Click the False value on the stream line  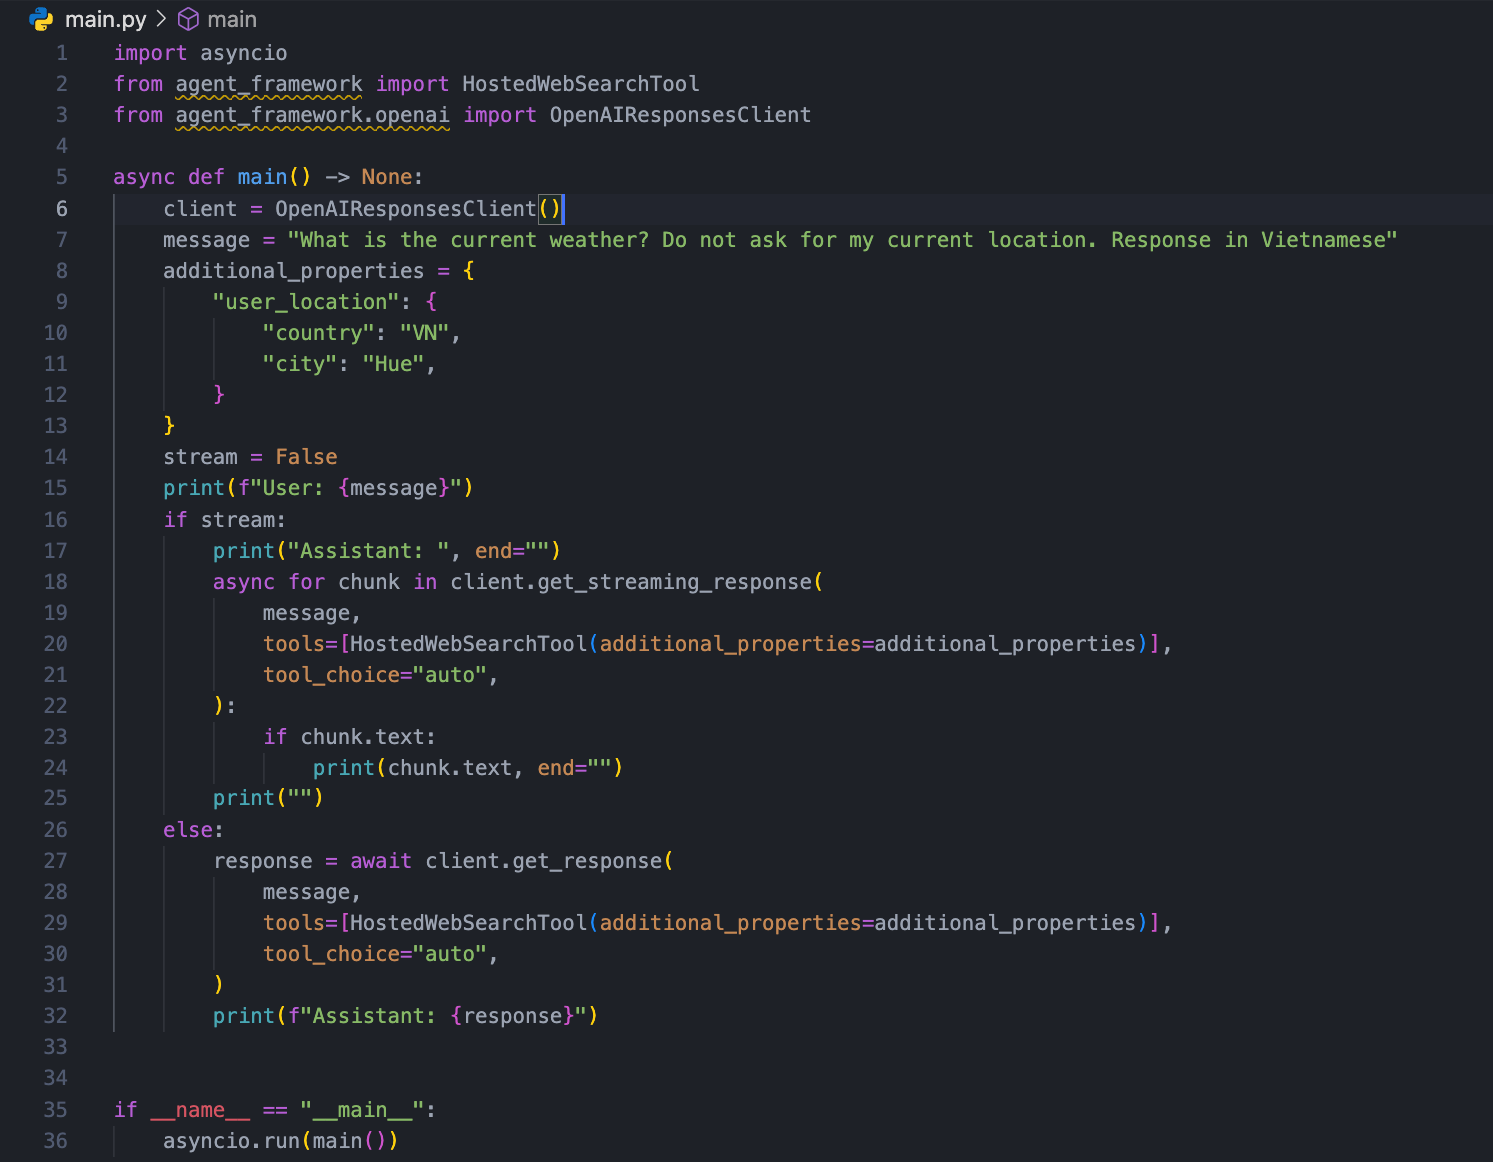pos(306,457)
